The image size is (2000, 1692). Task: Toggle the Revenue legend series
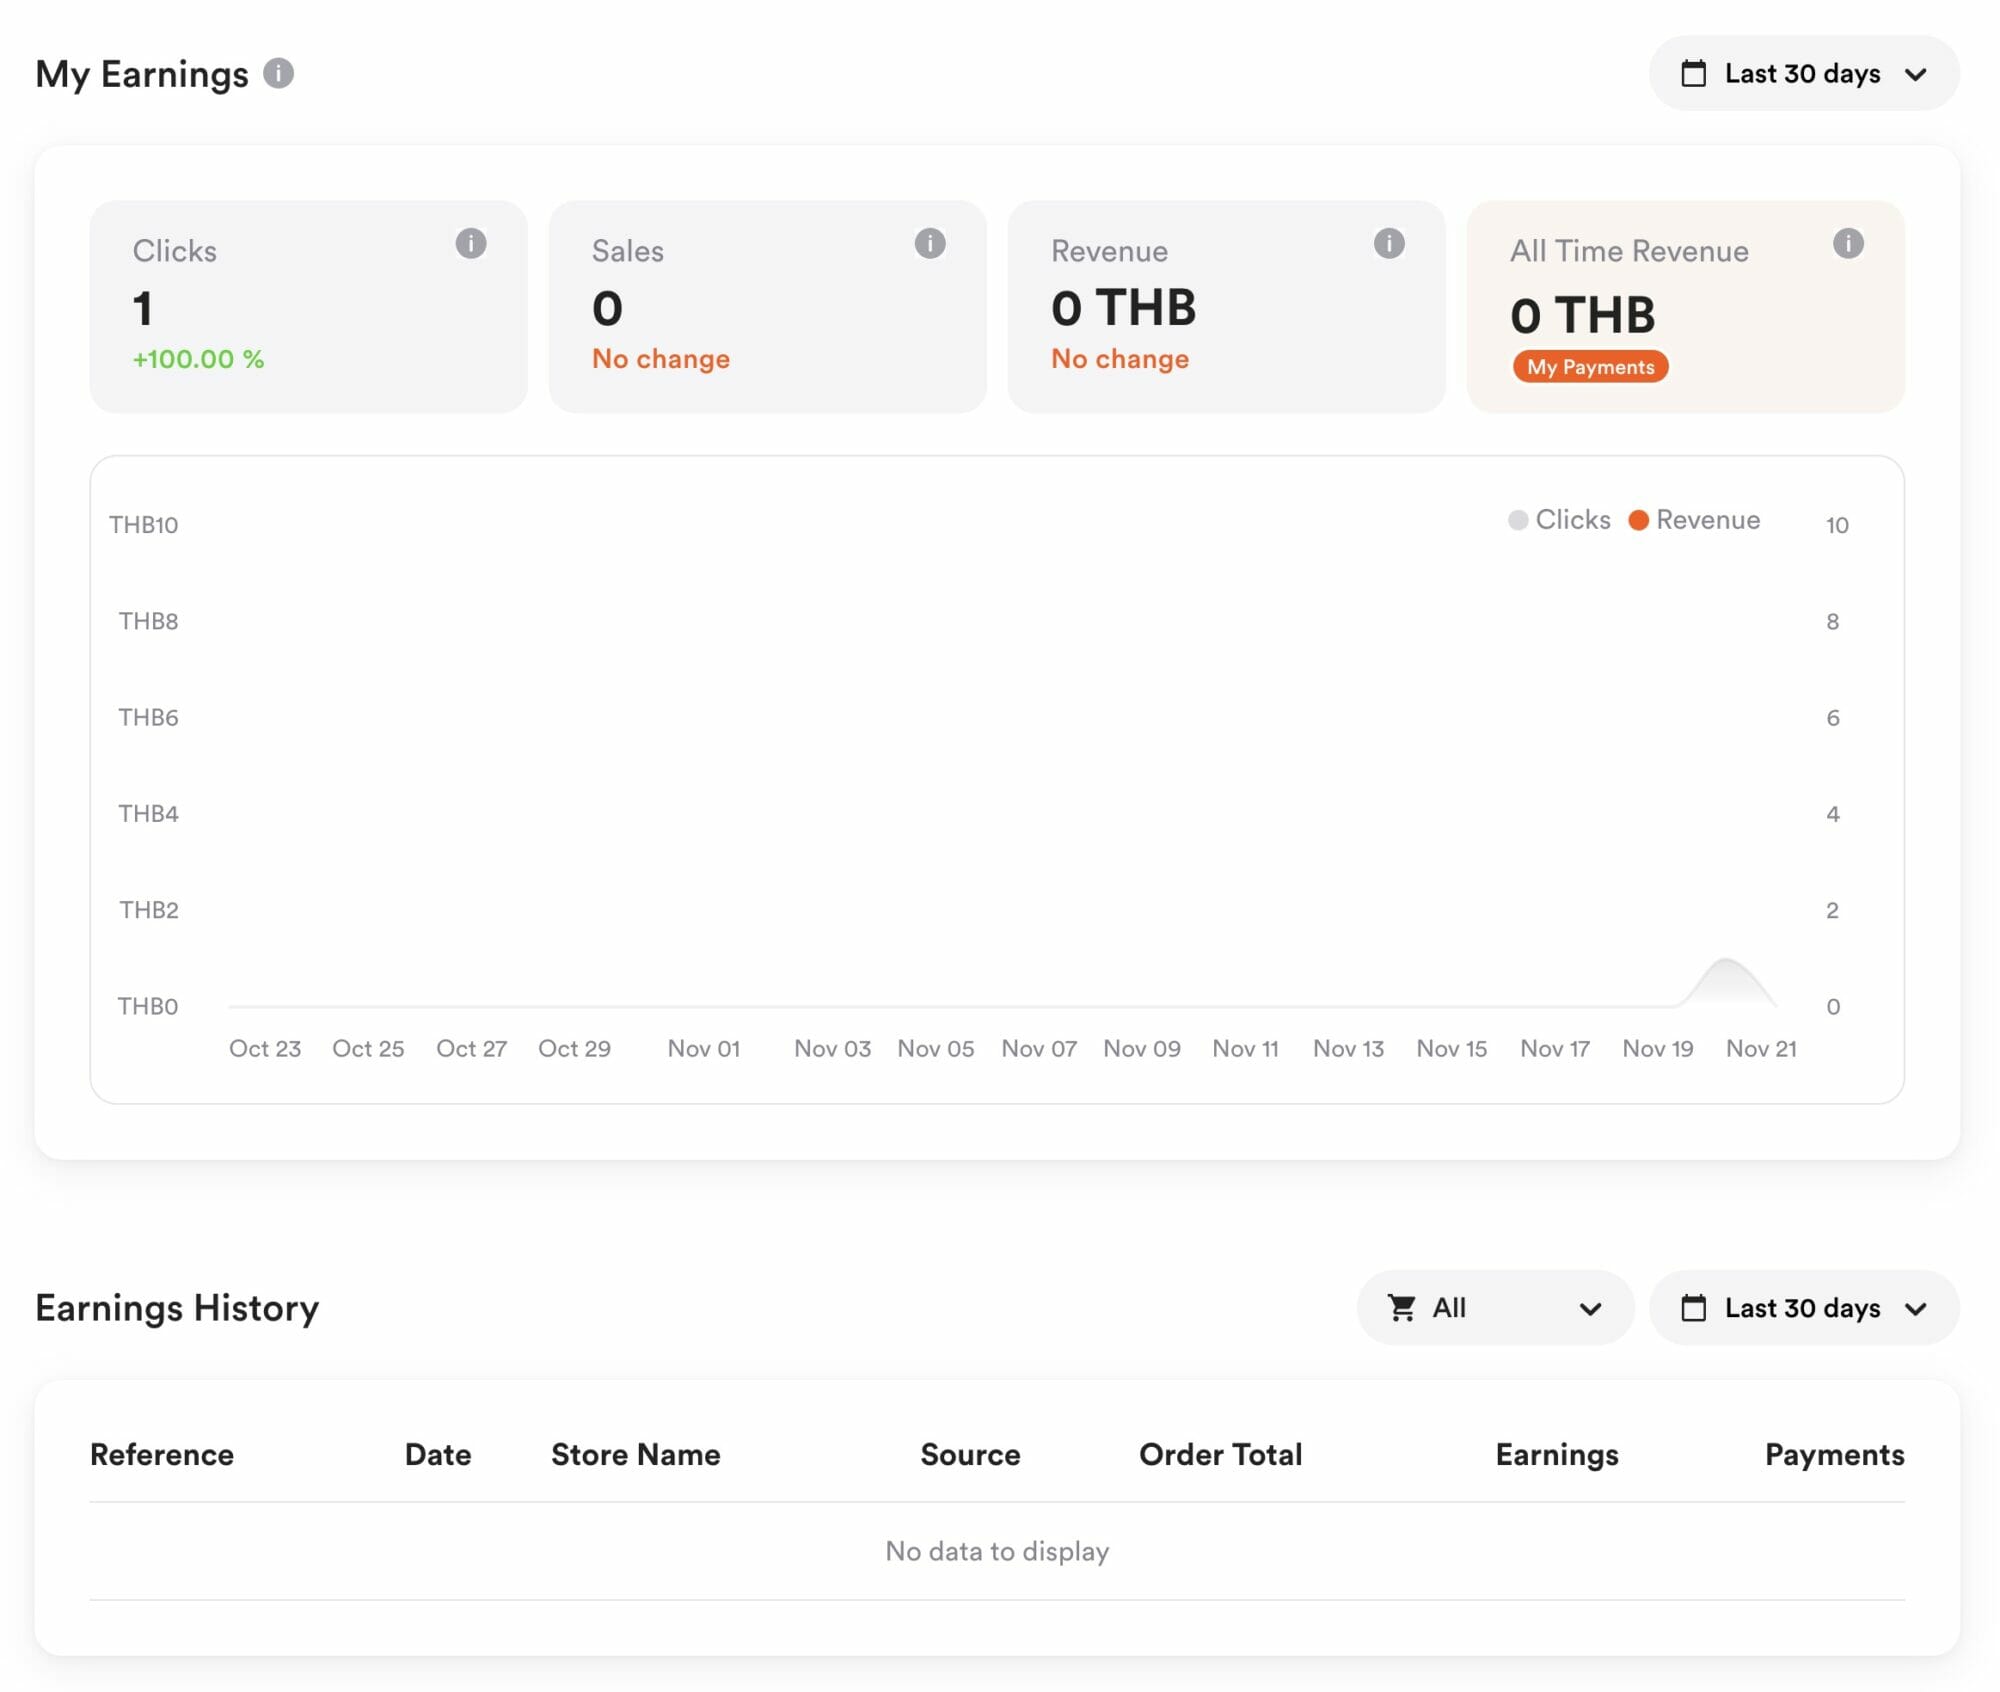click(1694, 520)
